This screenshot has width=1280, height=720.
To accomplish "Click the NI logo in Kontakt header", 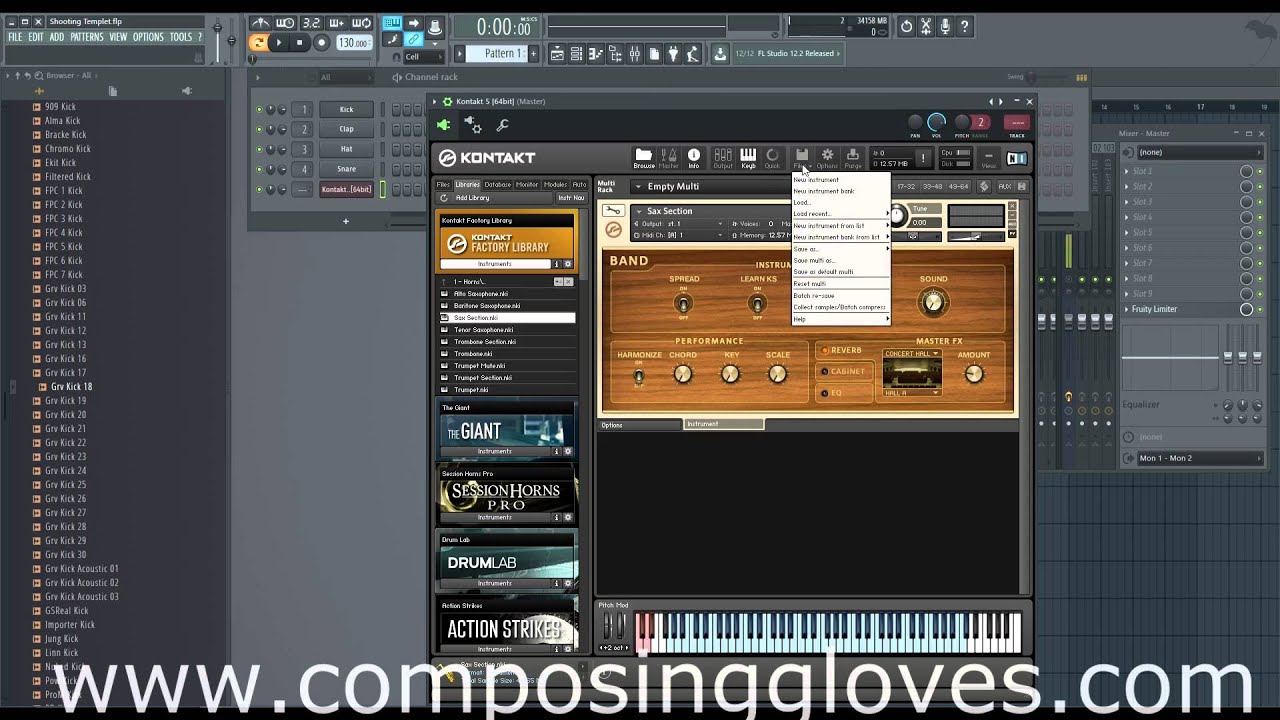I will 1017,158.
